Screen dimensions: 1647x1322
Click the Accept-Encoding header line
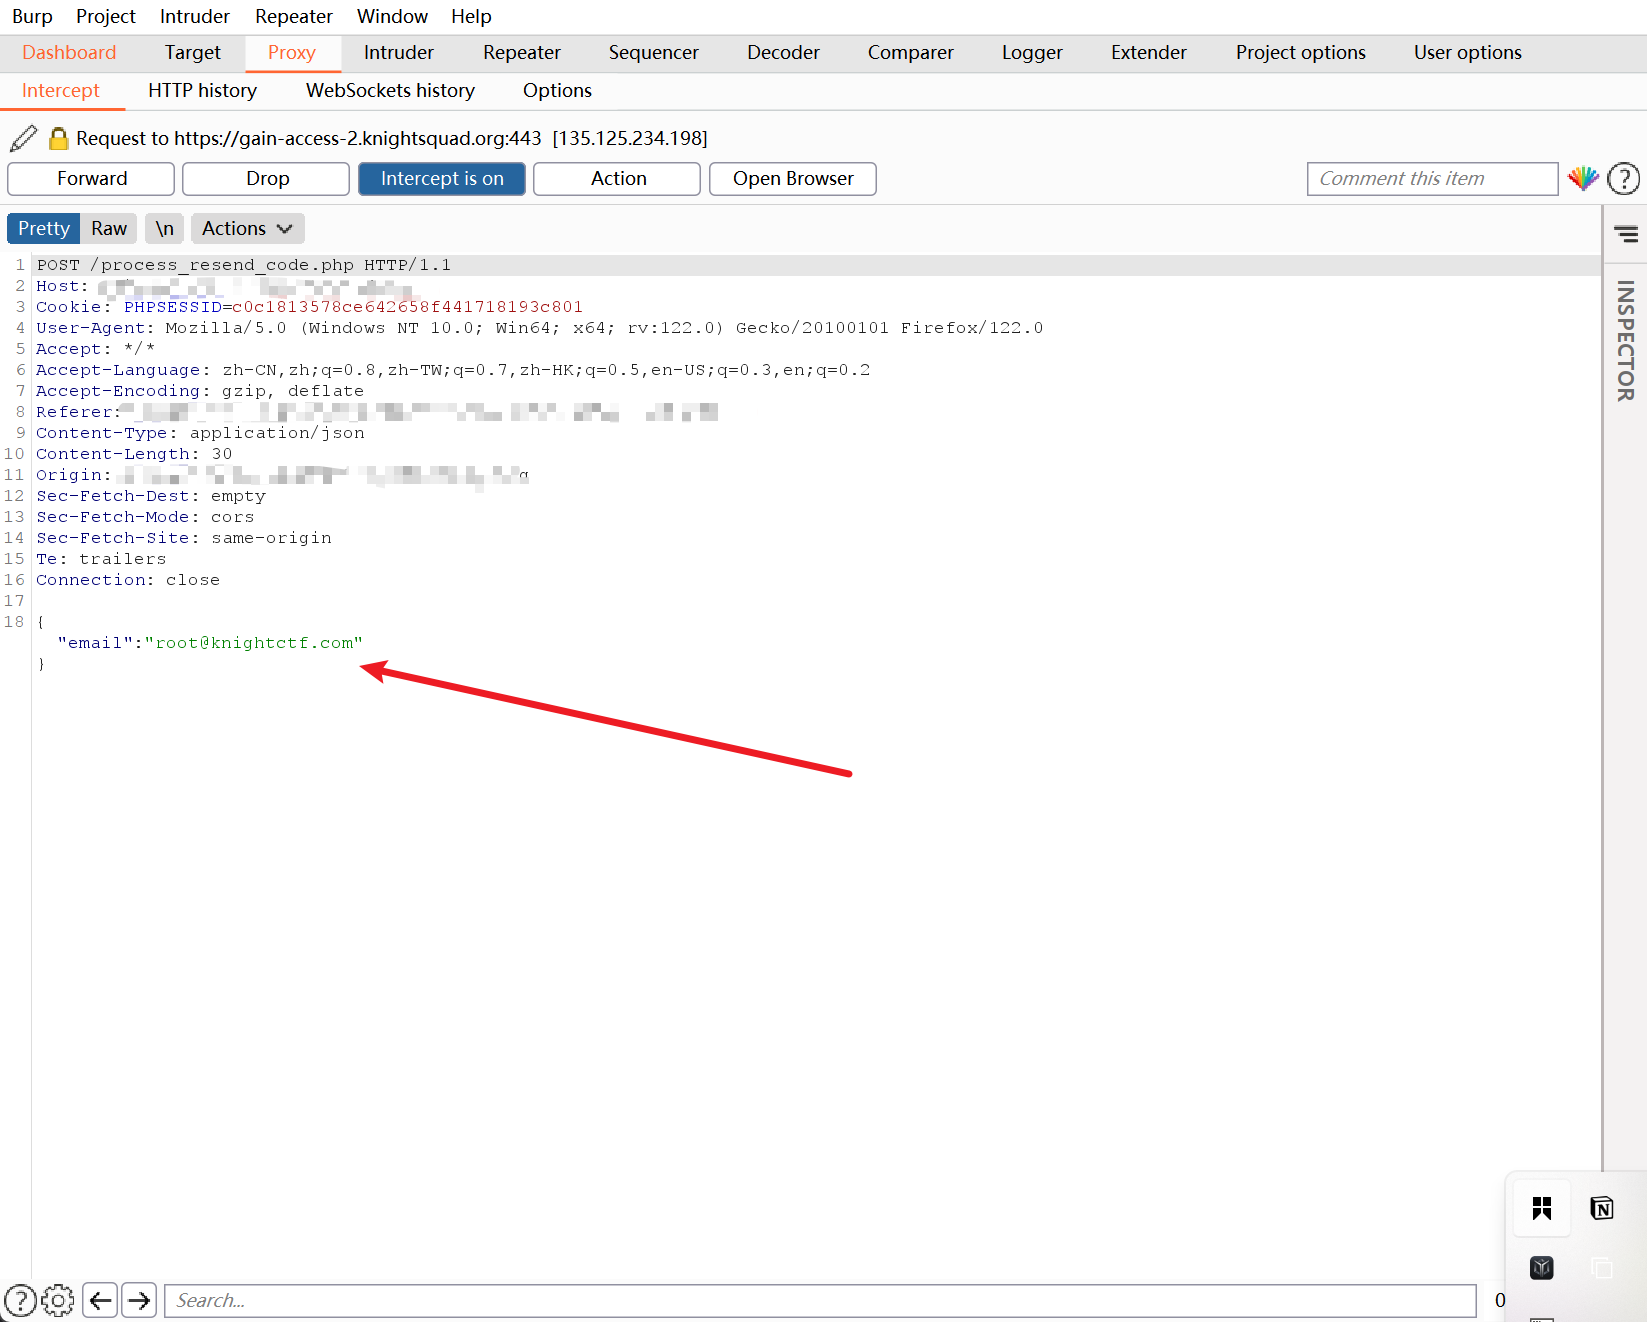click(200, 391)
